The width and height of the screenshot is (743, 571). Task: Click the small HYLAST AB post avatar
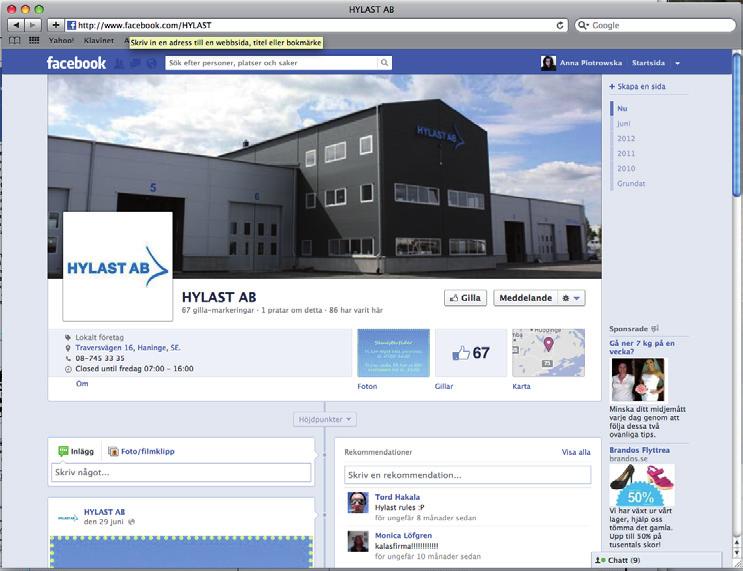68,518
